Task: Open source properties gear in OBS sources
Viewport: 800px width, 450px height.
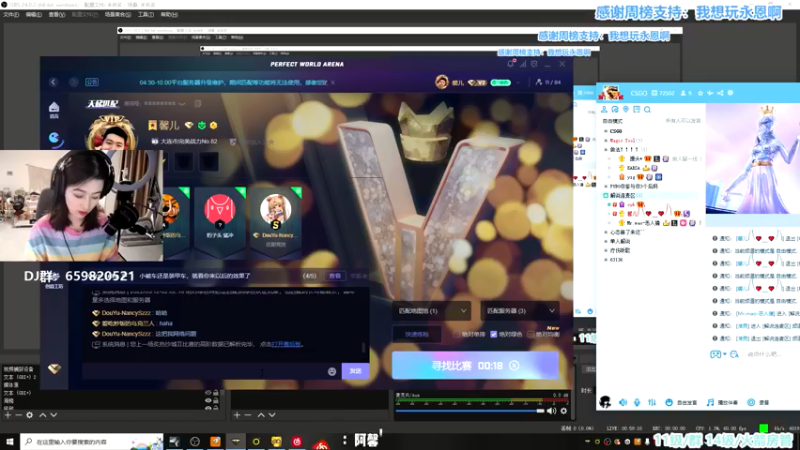Action: click(30, 415)
